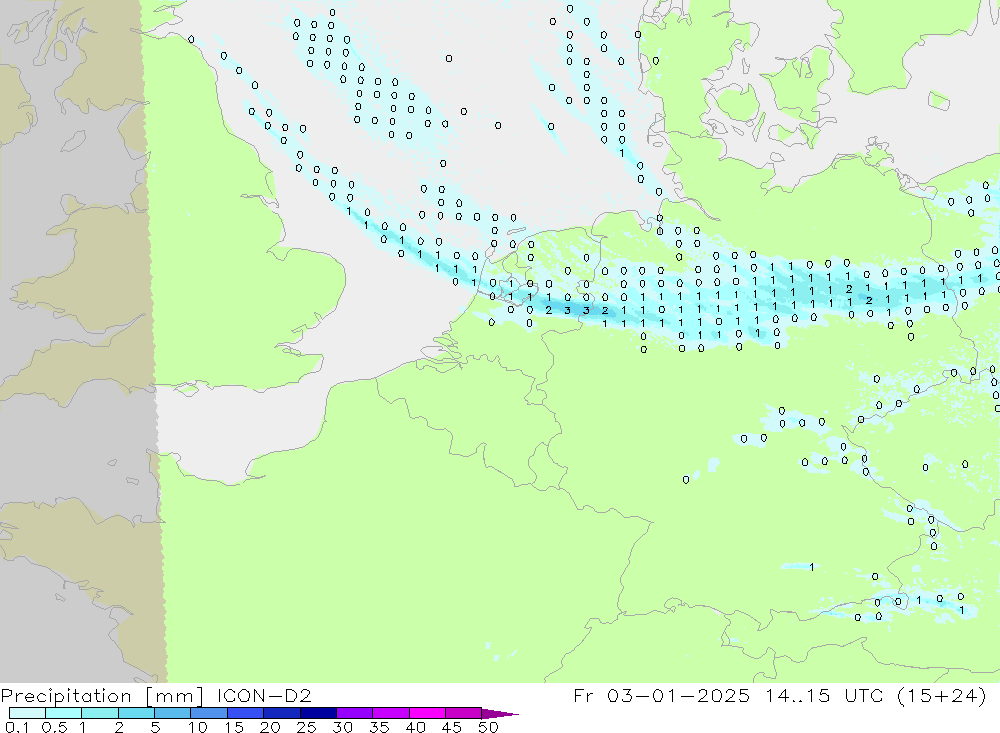Click the 'ICON-D2' model label
Screen dimensions: 1000x733
pyautogui.click(x=264, y=695)
